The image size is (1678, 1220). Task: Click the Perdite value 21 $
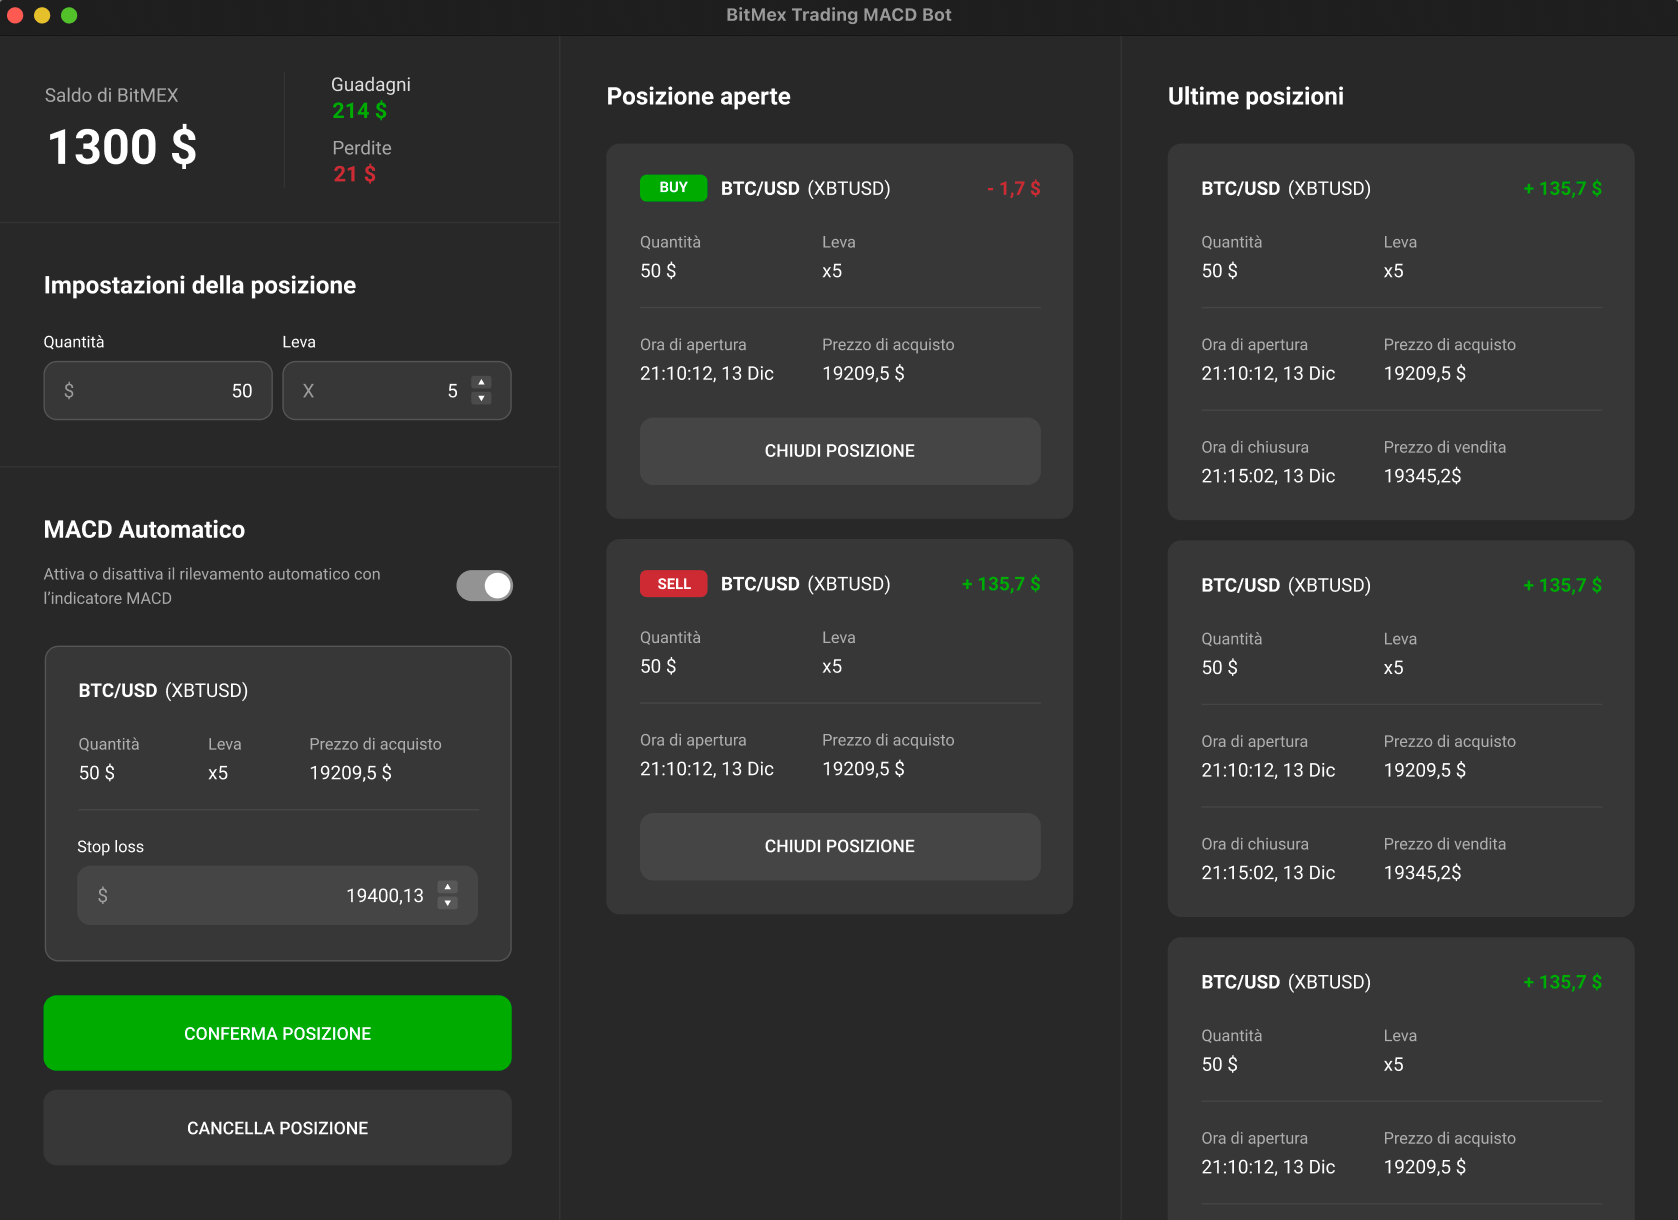(x=354, y=174)
